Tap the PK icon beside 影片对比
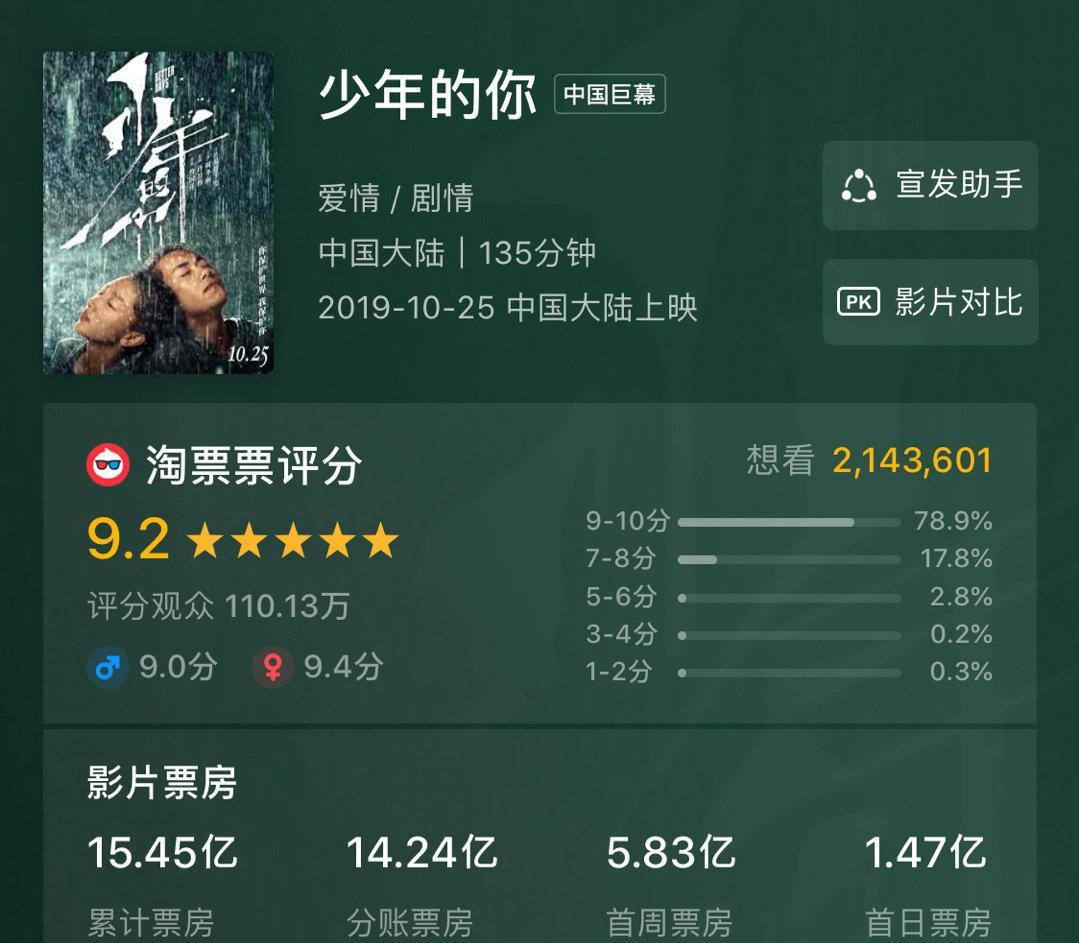Image resolution: width=1079 pixels, height=943 pixels. click(858, 301)
